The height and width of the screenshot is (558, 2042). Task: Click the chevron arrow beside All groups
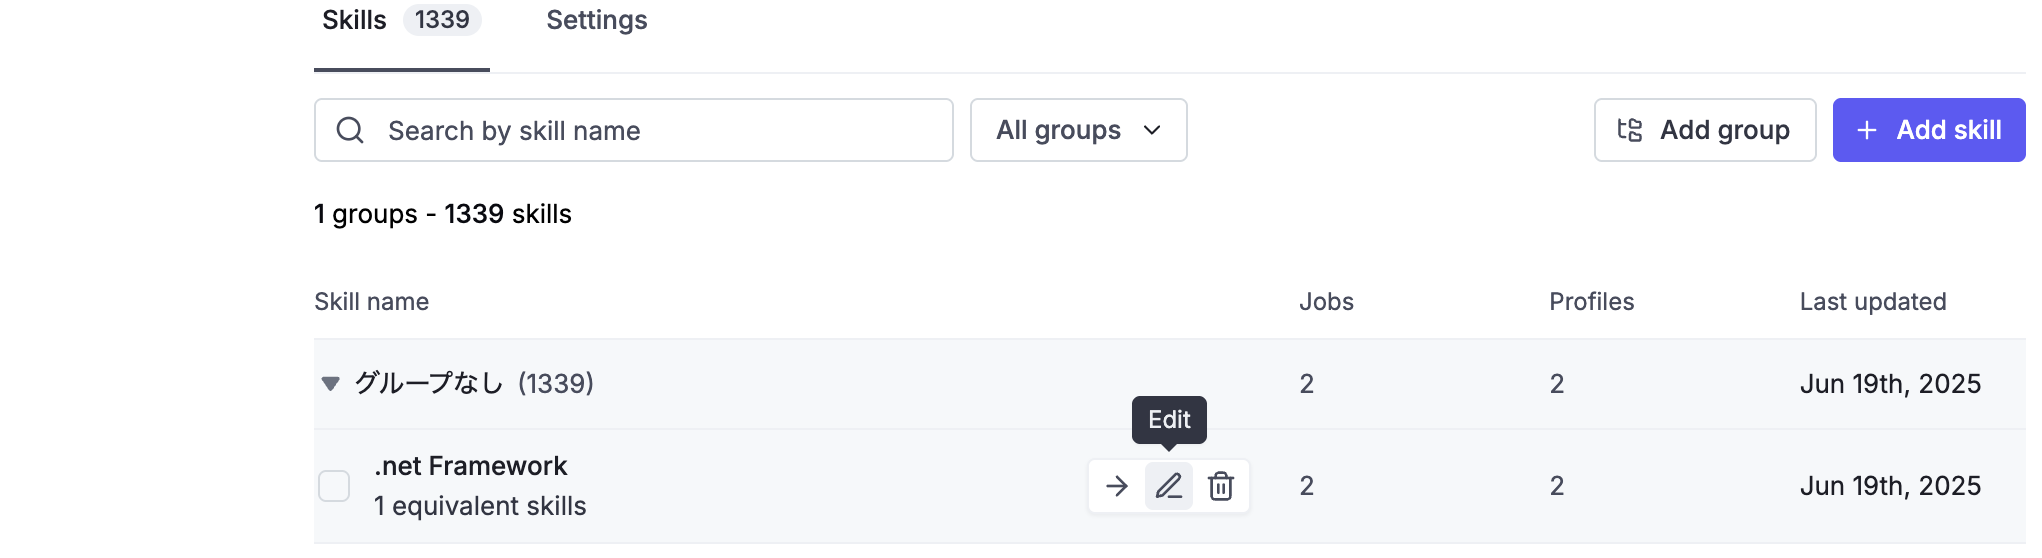pos(1152,130)
